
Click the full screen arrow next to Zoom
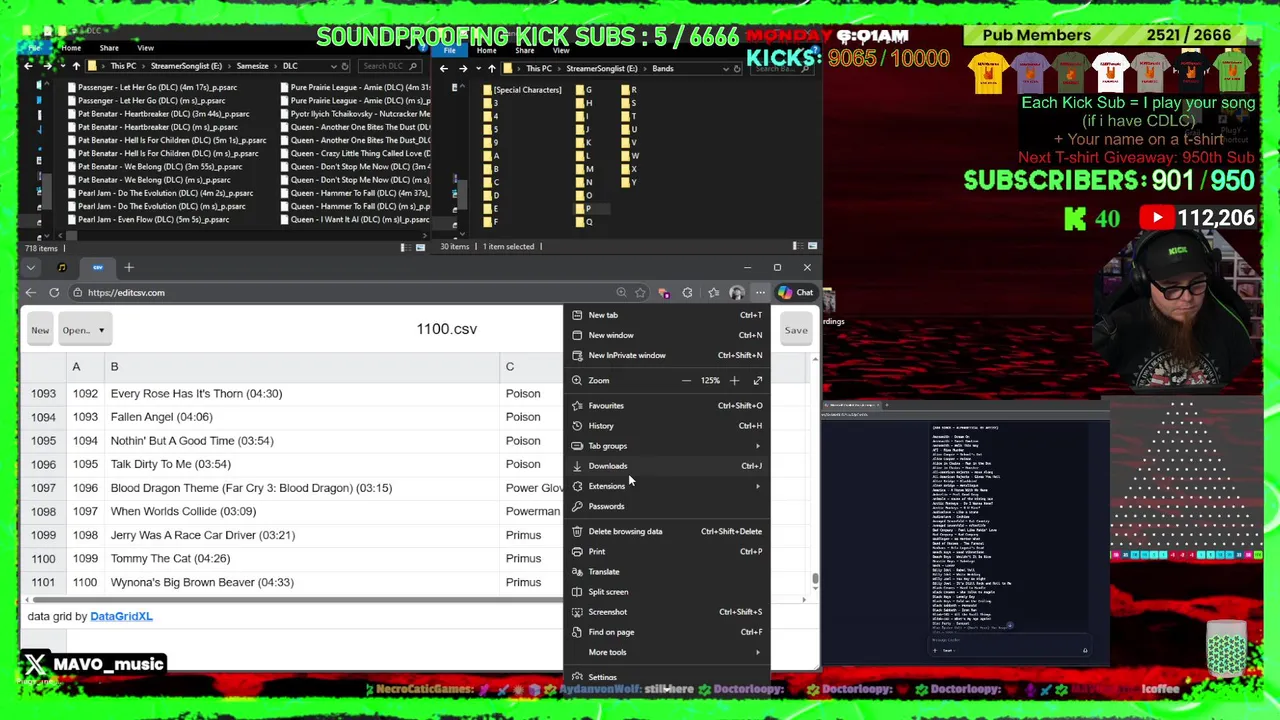(758, 380)
